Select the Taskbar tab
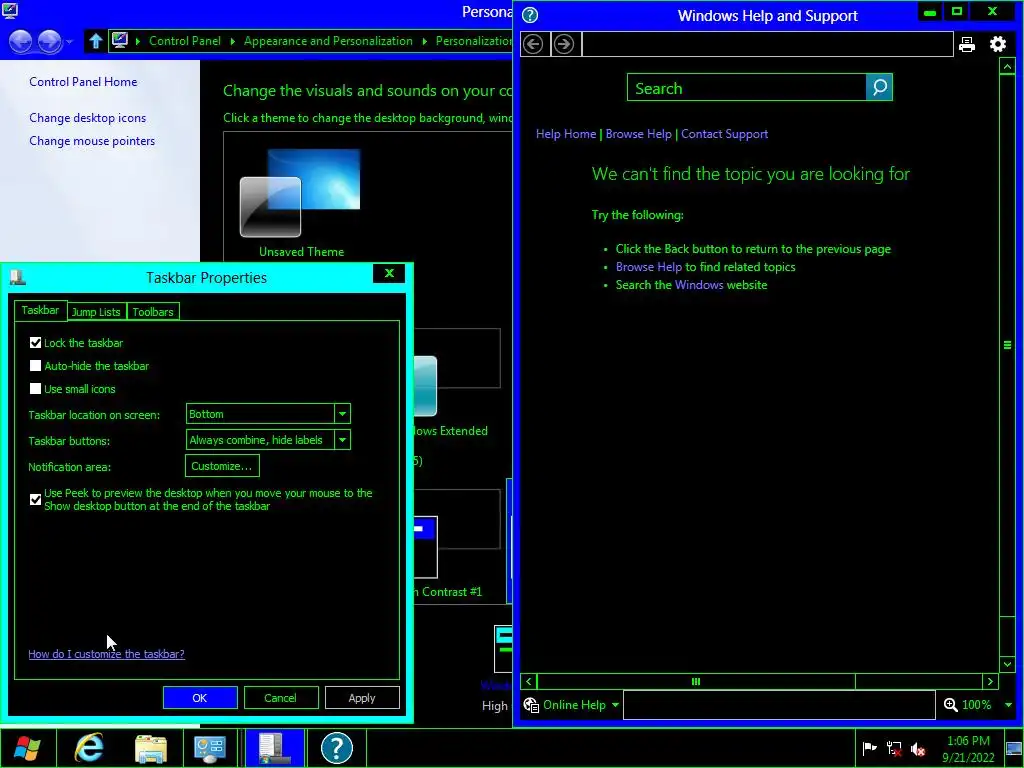Screen dimensions: 1024x768 40,310
